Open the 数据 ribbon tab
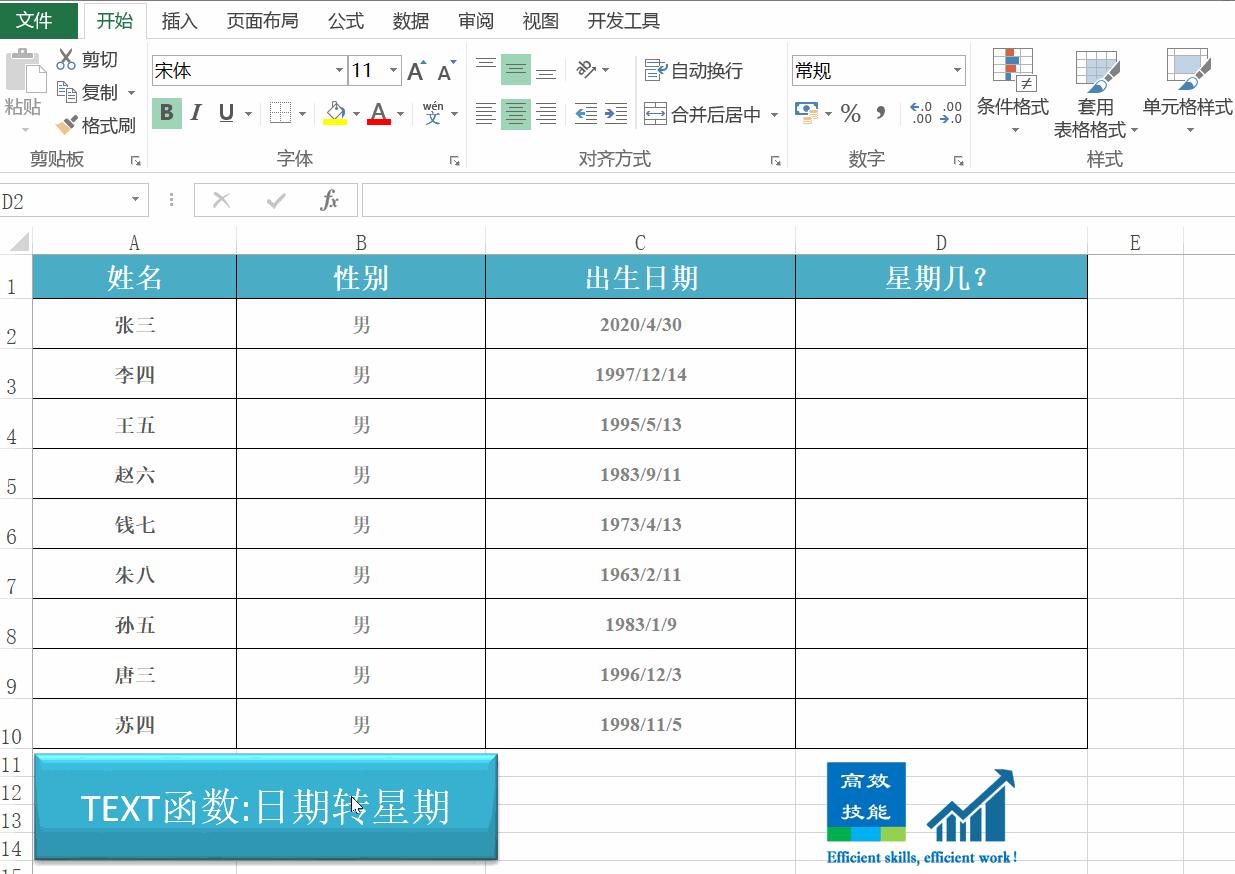The image size is (1235, 874). click(x=410, y=19)
